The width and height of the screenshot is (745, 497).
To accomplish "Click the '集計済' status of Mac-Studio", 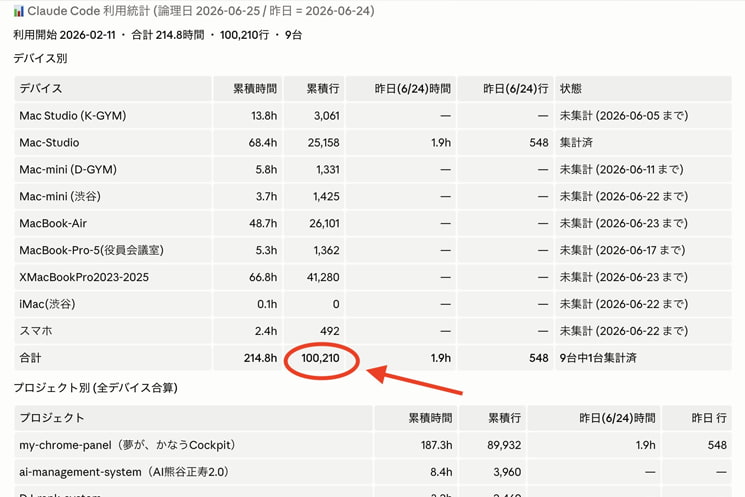I will [576, 143].
